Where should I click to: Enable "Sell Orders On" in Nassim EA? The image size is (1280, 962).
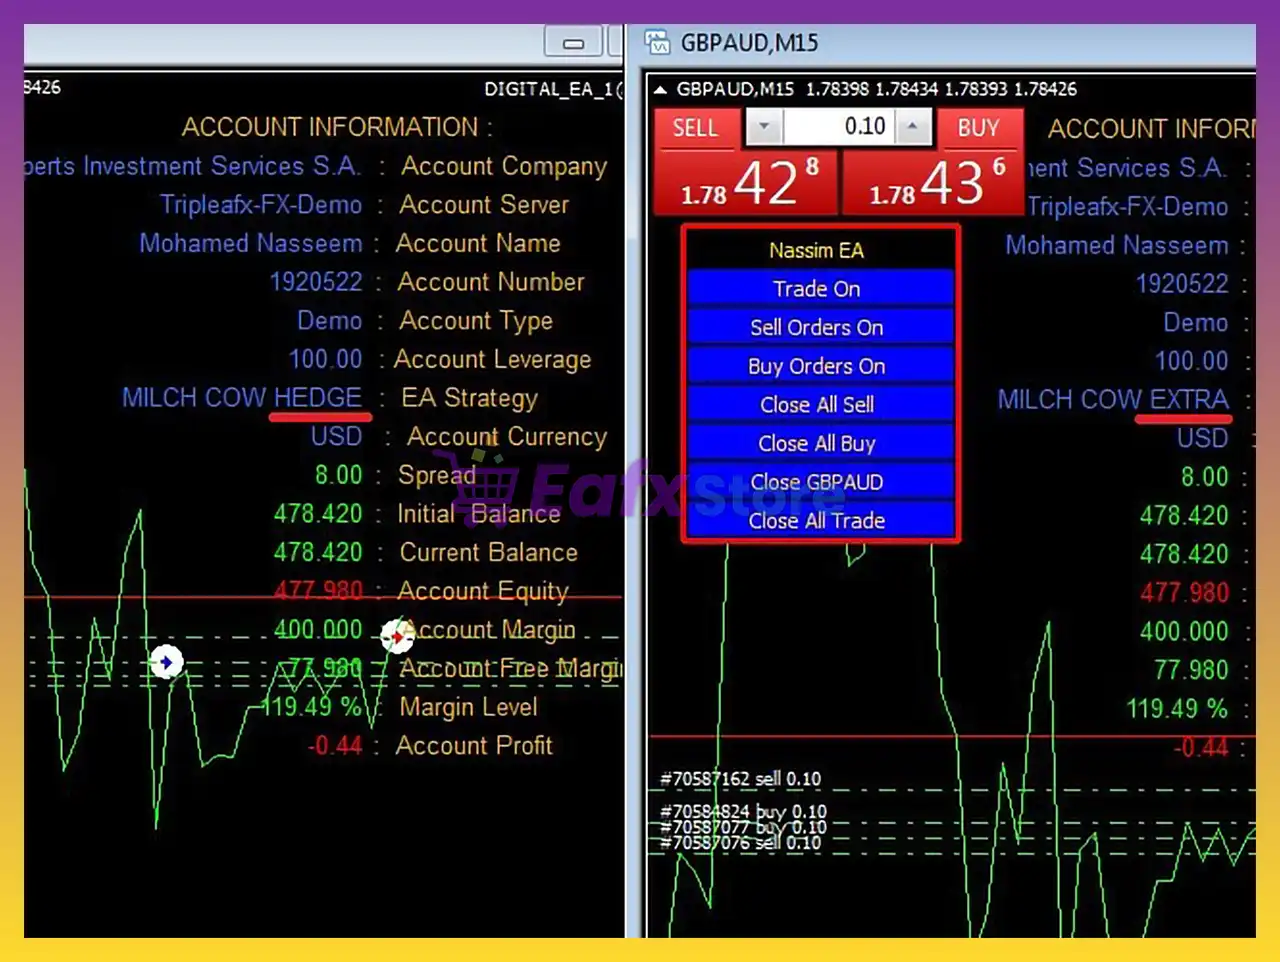pos(817,327)
